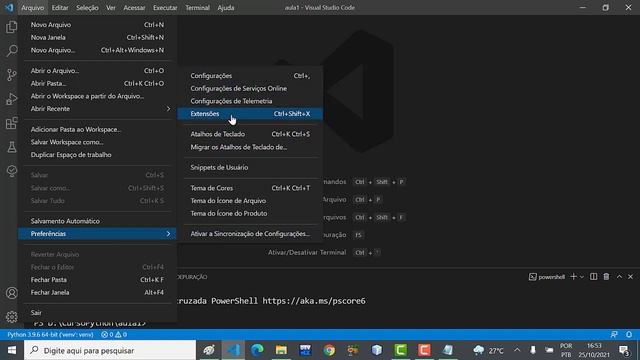The image size is (640, 360).
Task: Choose Abrir Pasta... entry
Action: coord(98,83)
